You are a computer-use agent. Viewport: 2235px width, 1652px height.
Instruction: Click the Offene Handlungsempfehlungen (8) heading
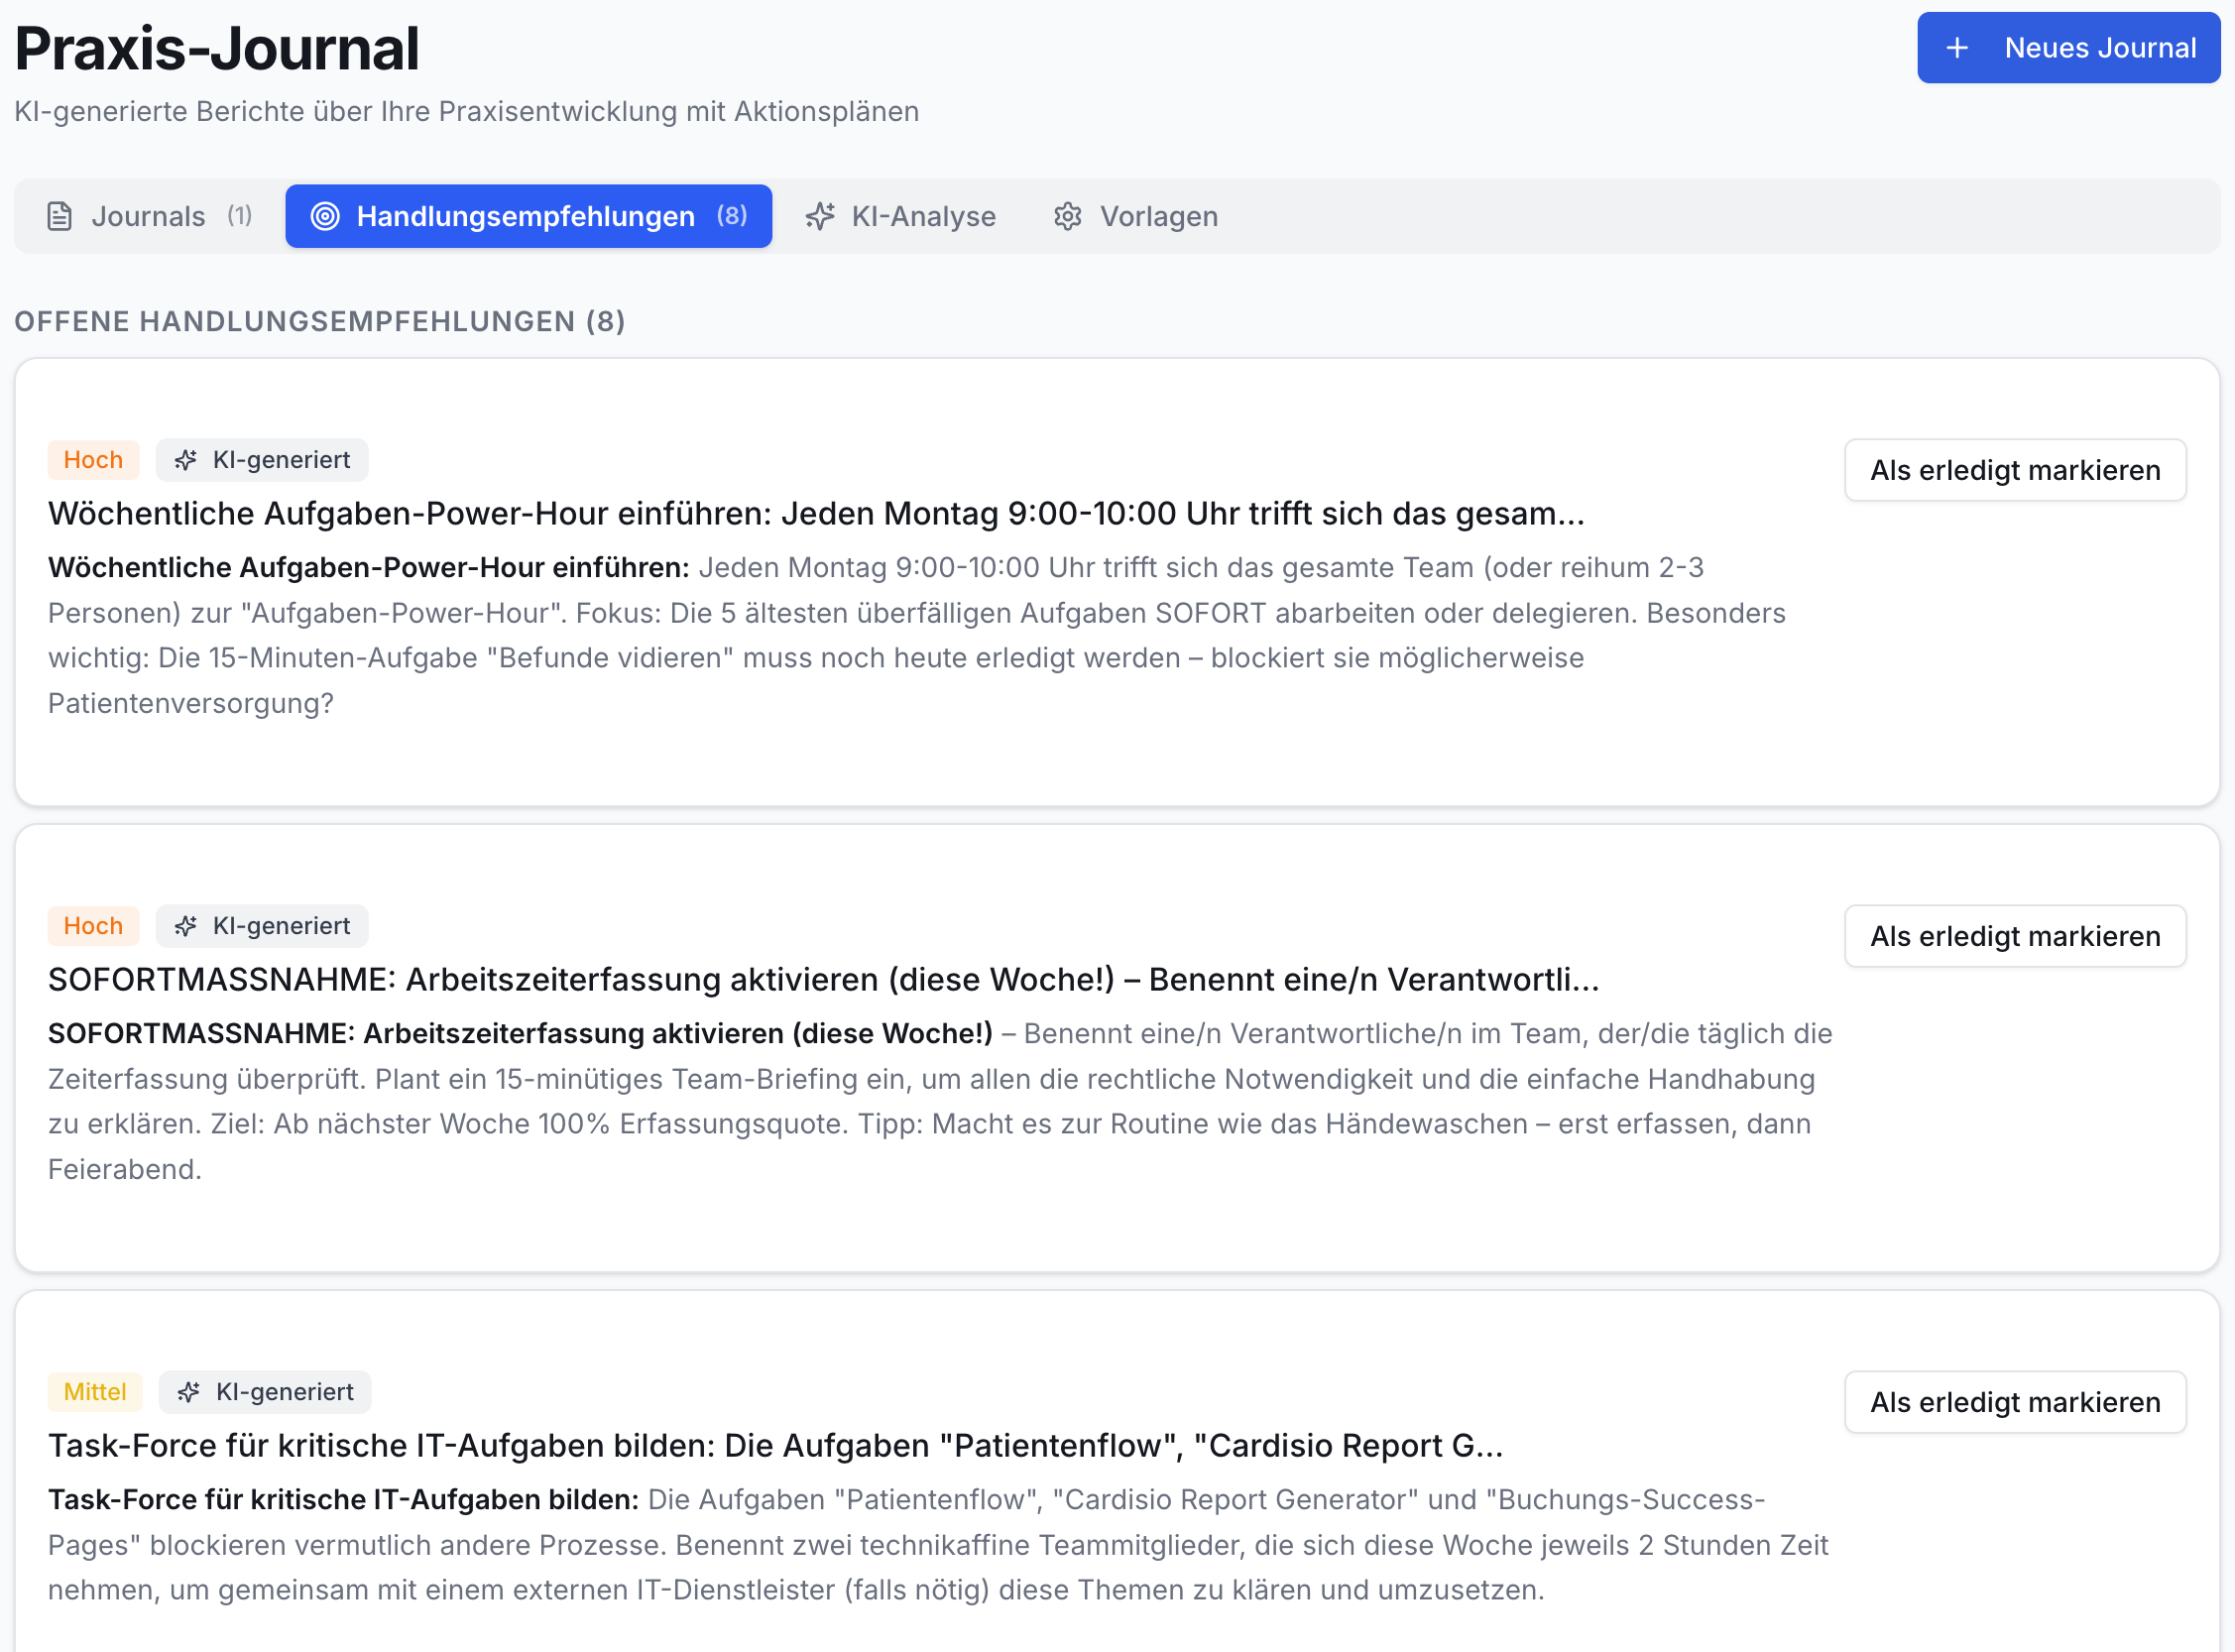point(320,322)
